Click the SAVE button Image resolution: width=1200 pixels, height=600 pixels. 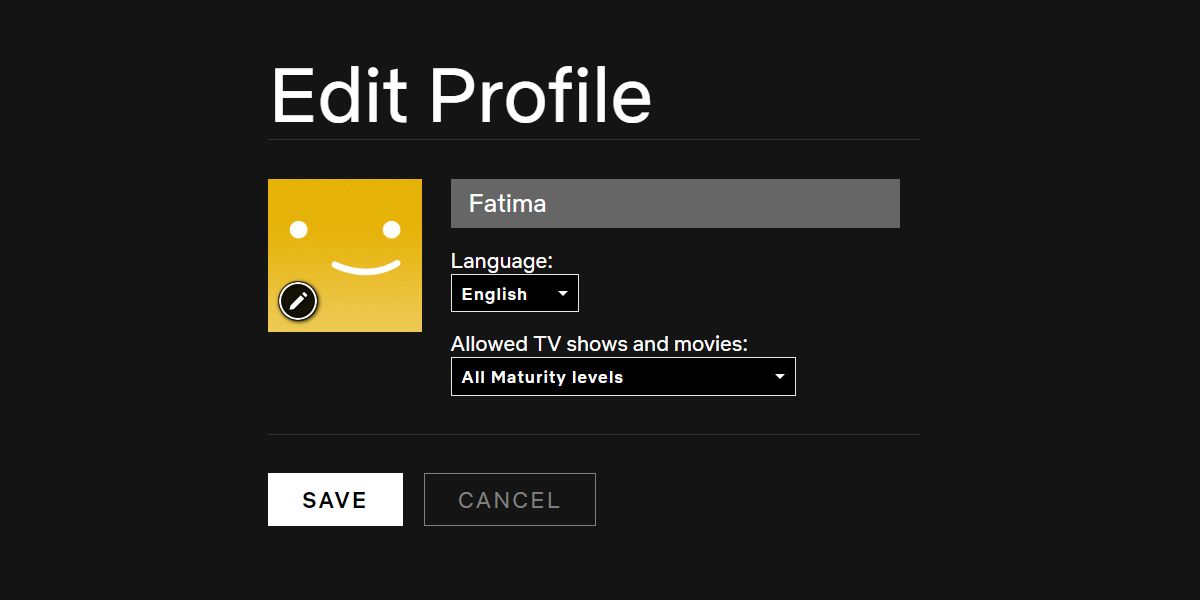(x=334, y=499)
